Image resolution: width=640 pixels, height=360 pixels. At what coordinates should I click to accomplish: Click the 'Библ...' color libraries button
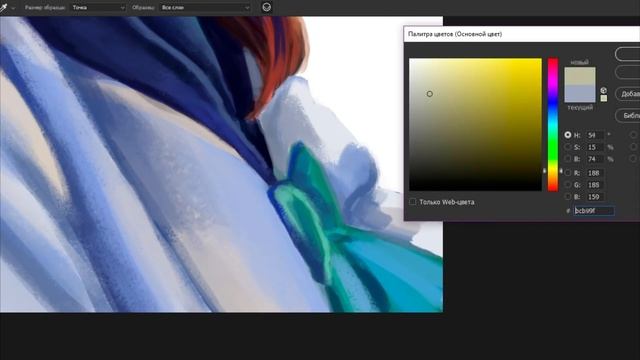tap(628, 116)
